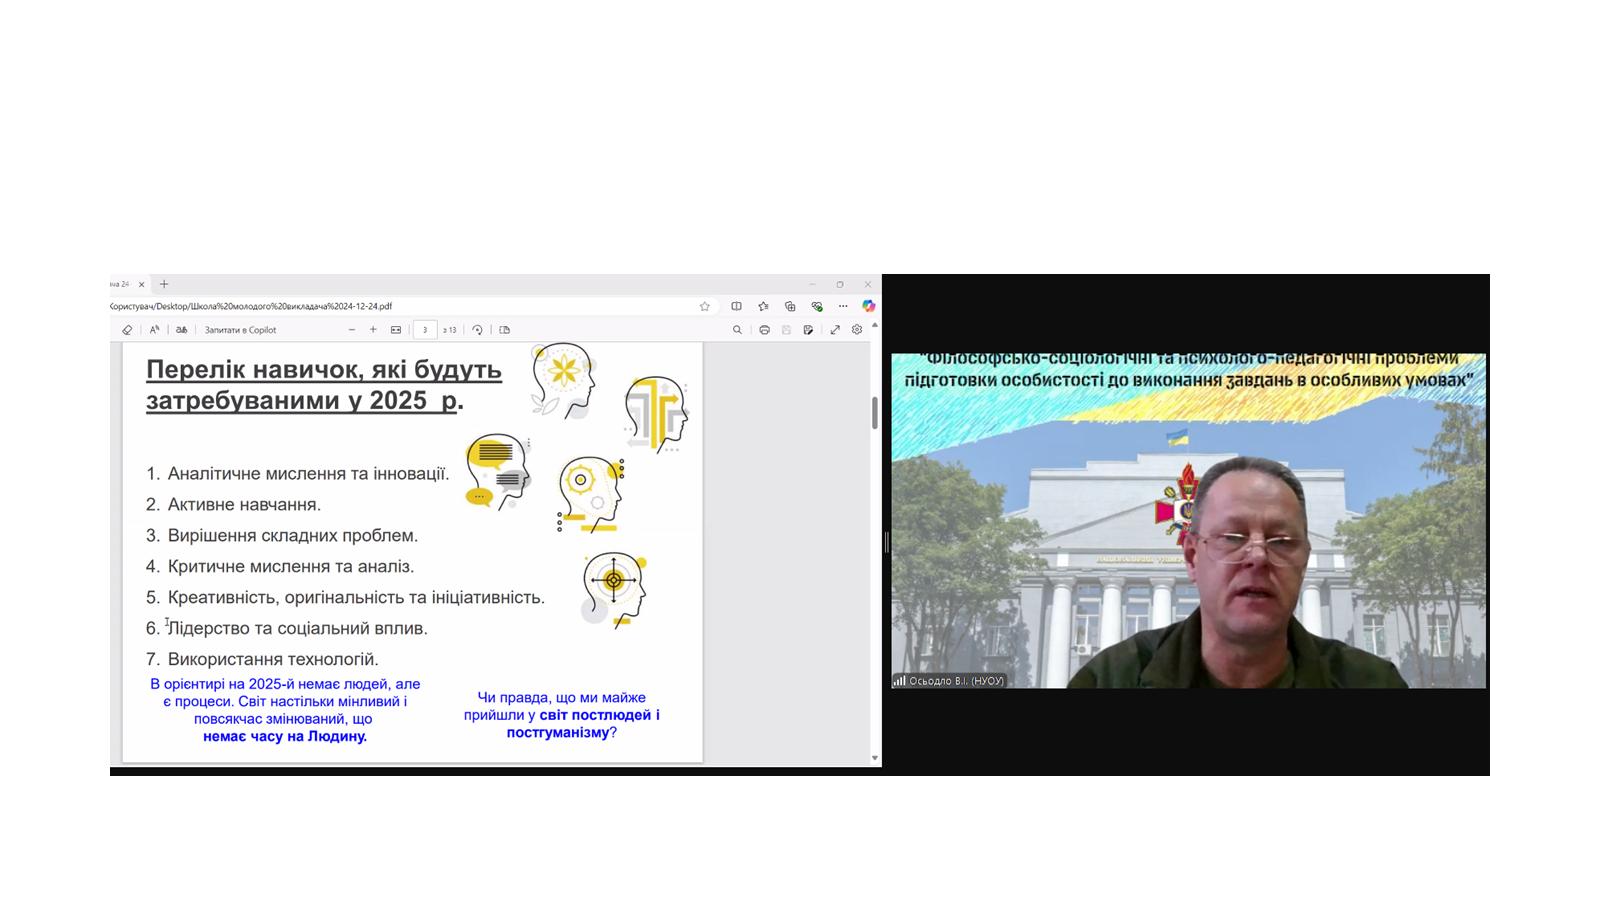Screen dimensions: 1600x900
Task: Click the page number field showing 3
Action: click(425, 330)
